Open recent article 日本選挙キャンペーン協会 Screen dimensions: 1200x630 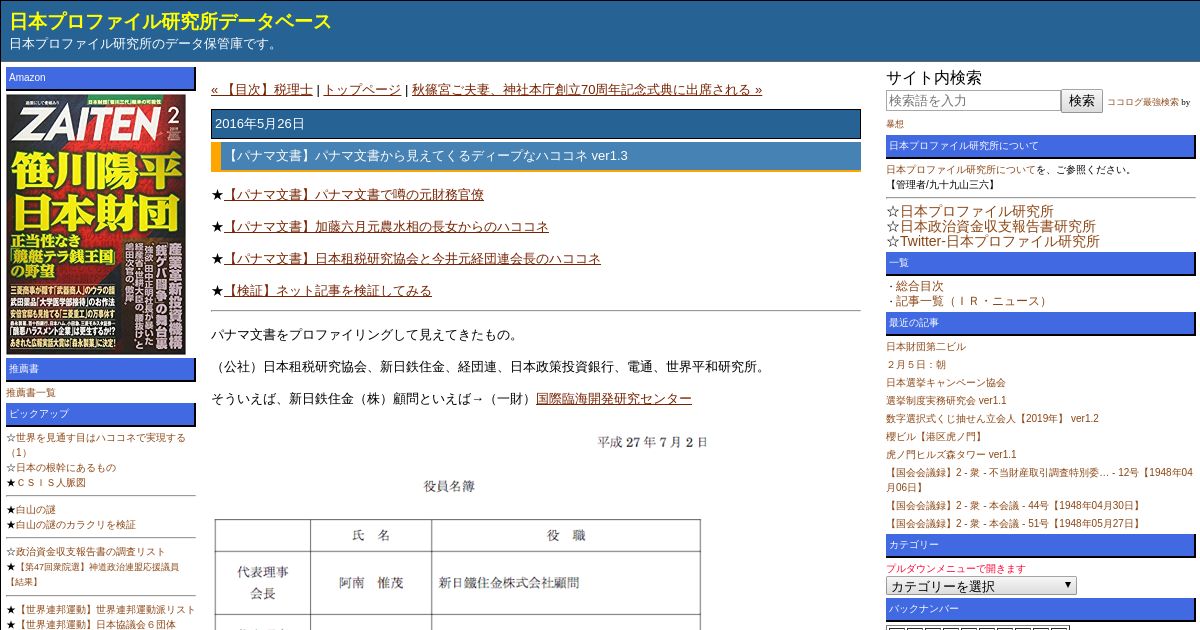point(946,383)
